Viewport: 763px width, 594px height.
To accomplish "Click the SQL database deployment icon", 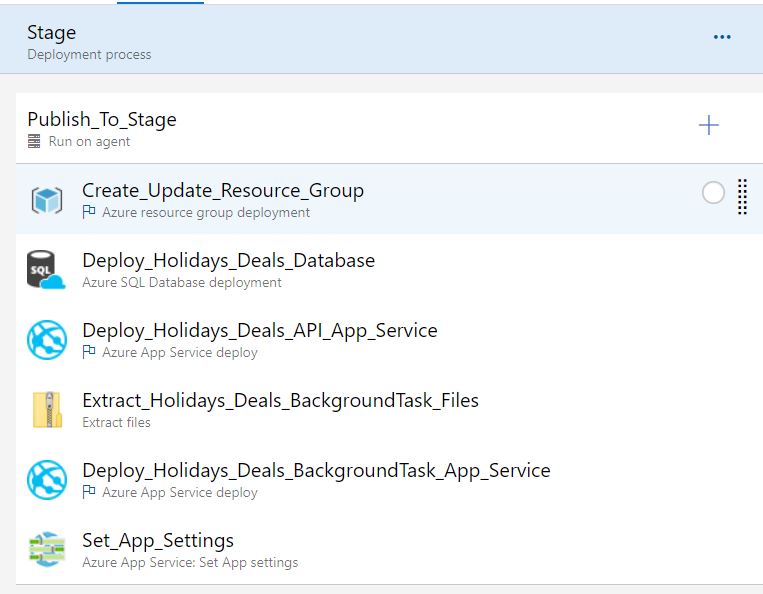I will click(x=46, y=270).
